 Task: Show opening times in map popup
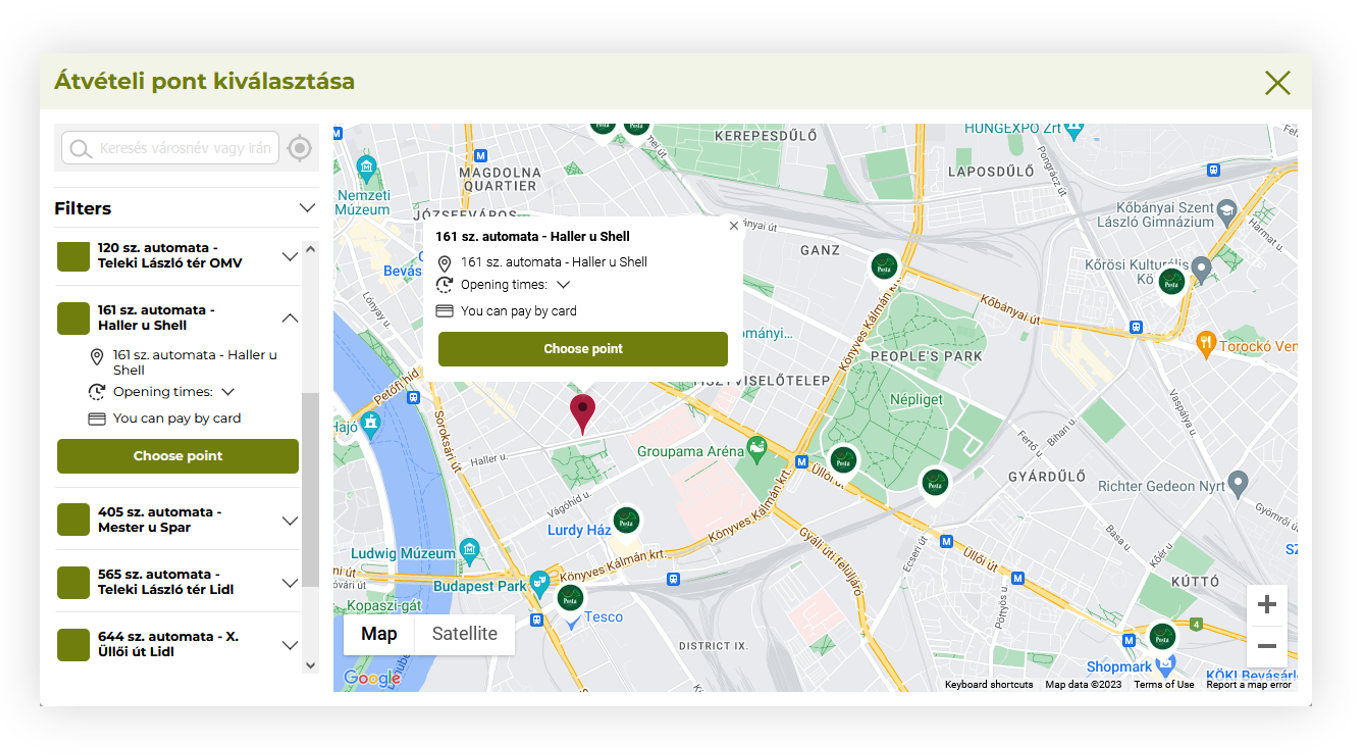click(563, 285)
